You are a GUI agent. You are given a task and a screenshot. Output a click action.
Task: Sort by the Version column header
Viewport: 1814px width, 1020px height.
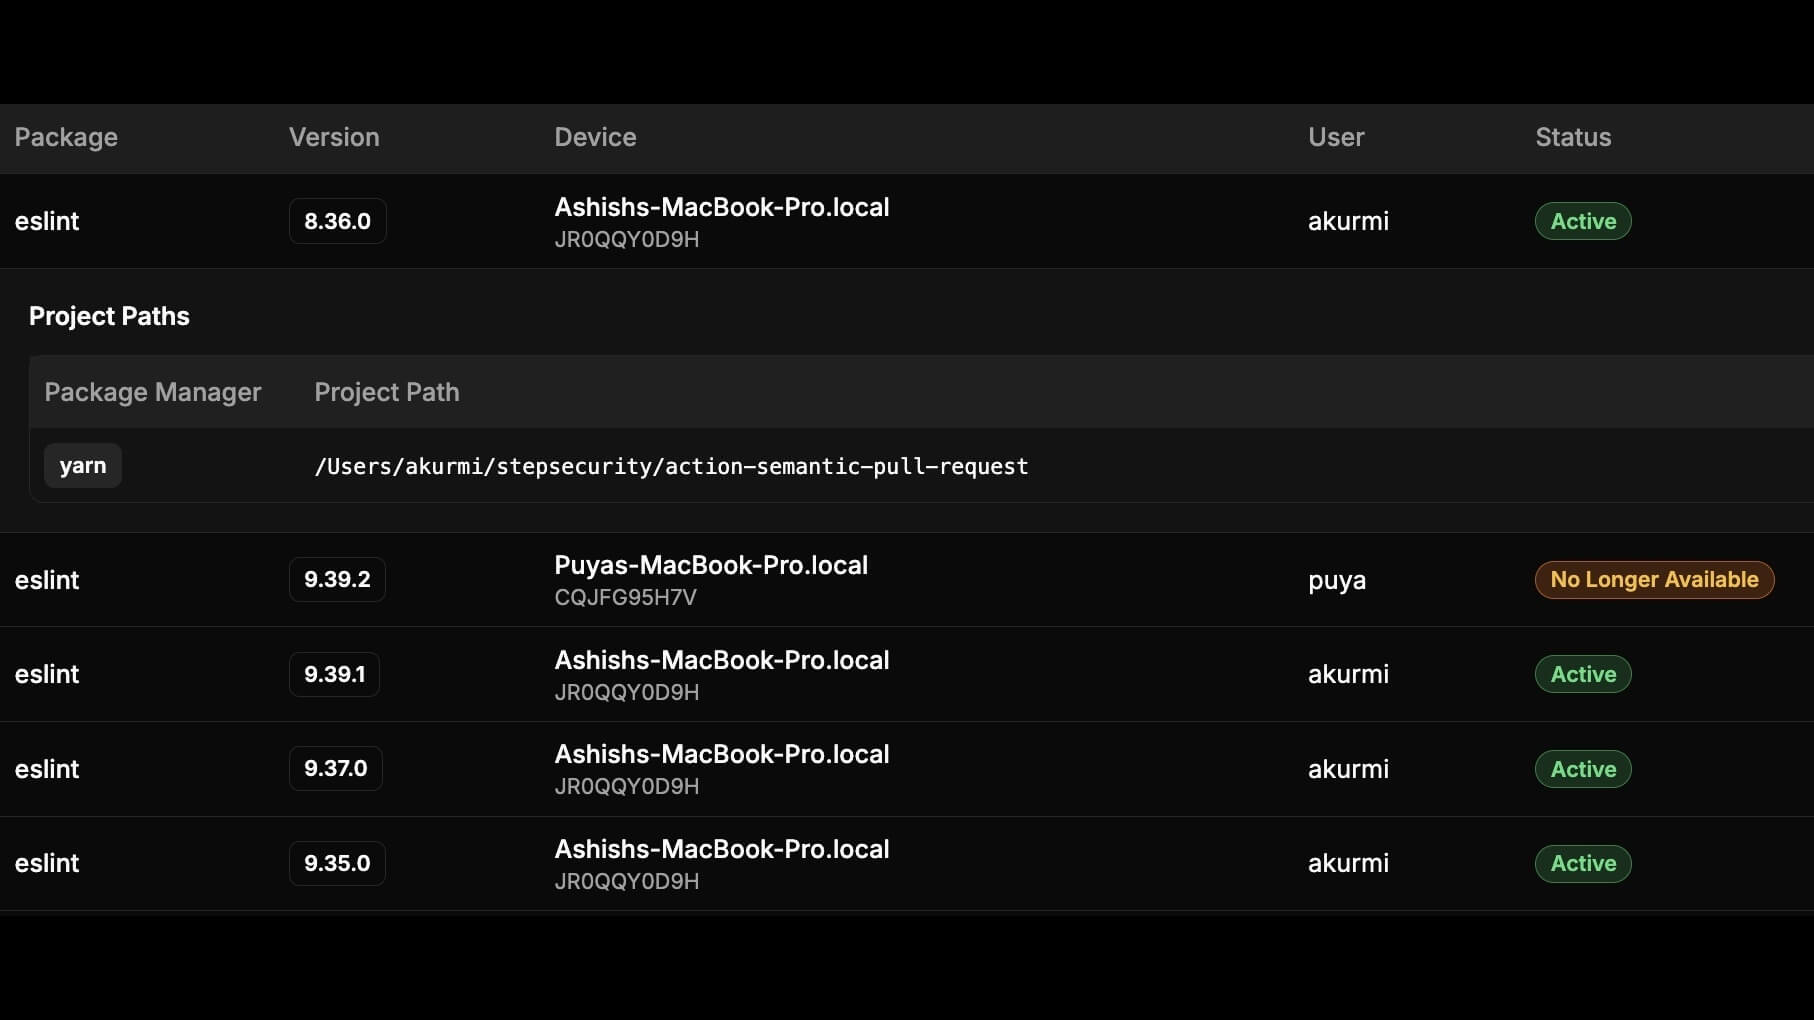point(334,137)
